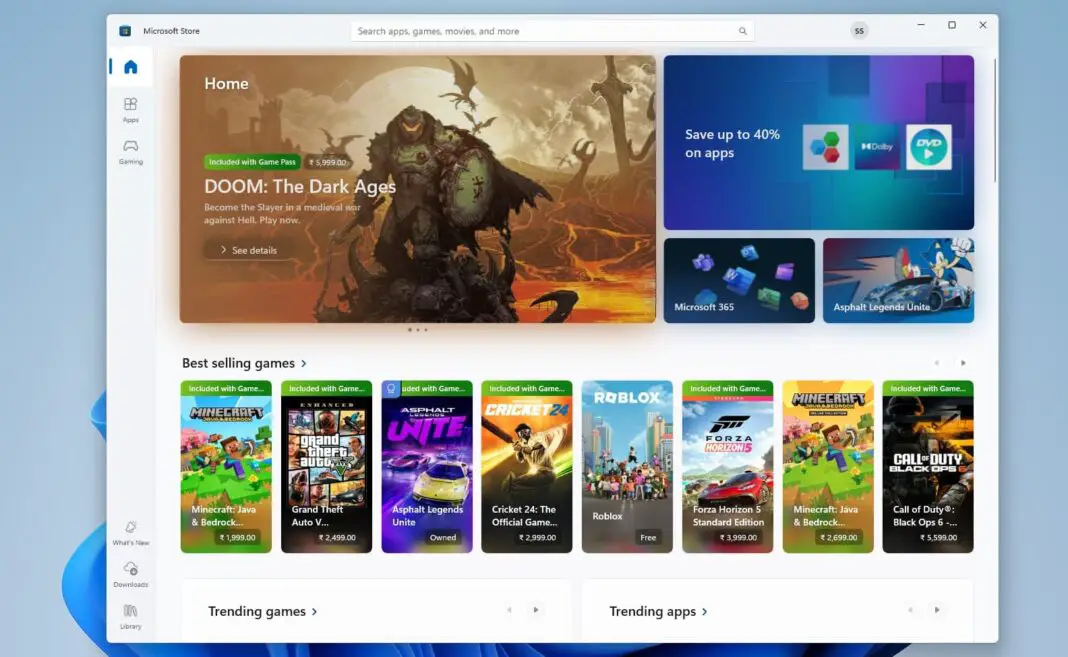The height and width of the screenshot is (657, 1068).
Task: View What's New in the sidebar
Action: [130, 534]
